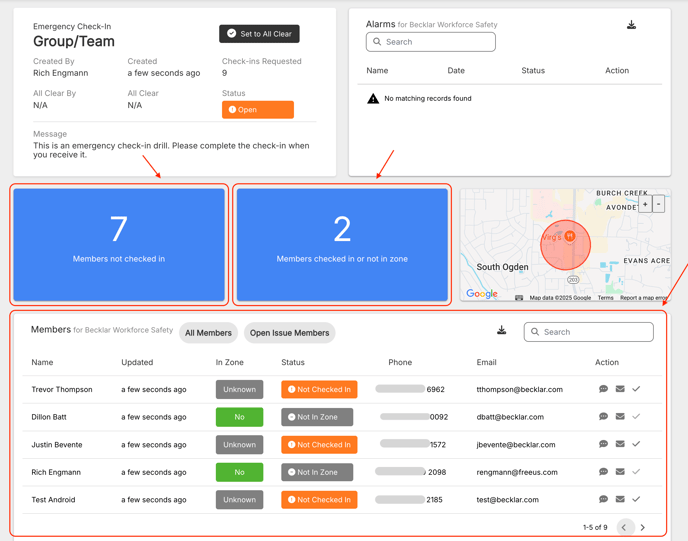
Task: Click email rengmann@freeus.com
Action: click(x=517, y=473)
